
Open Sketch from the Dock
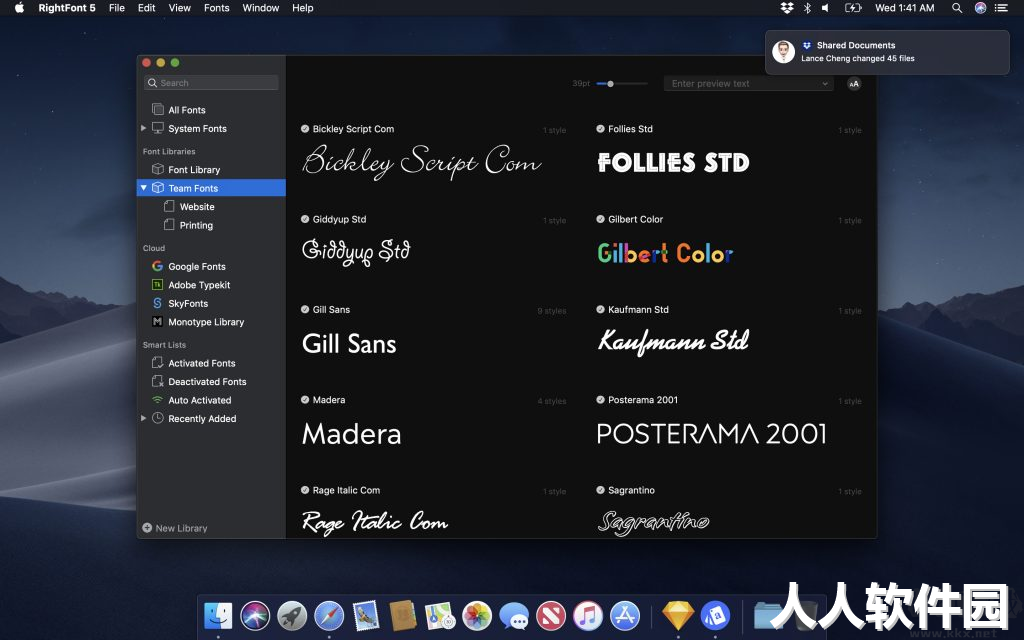point(678,615)
